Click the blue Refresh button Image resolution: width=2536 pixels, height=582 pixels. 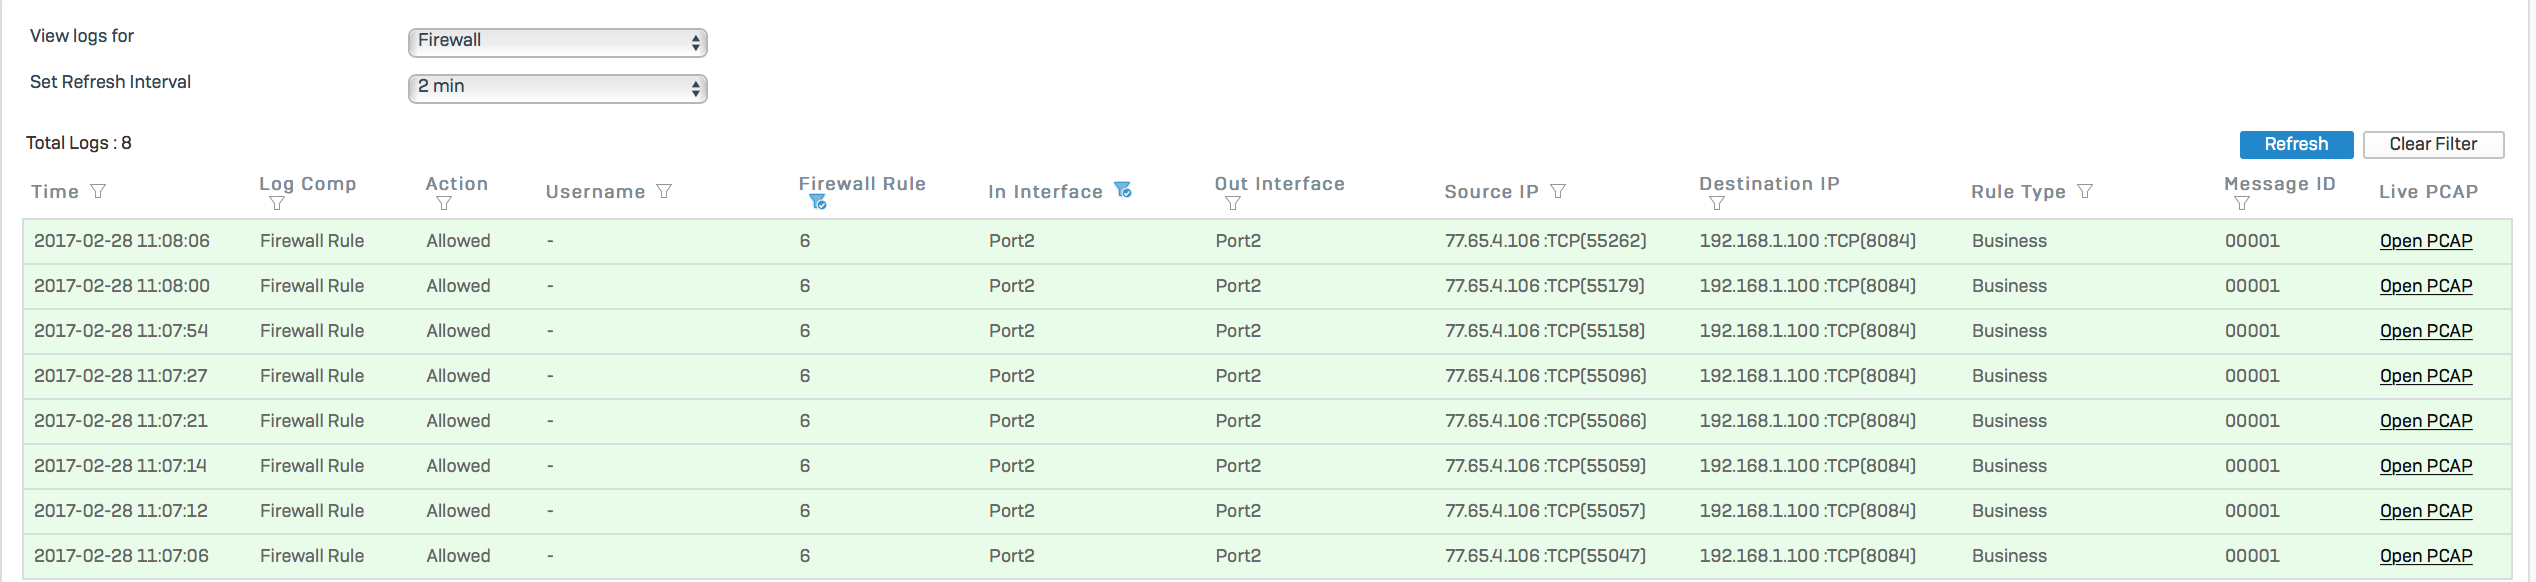tap(2296, 144)
